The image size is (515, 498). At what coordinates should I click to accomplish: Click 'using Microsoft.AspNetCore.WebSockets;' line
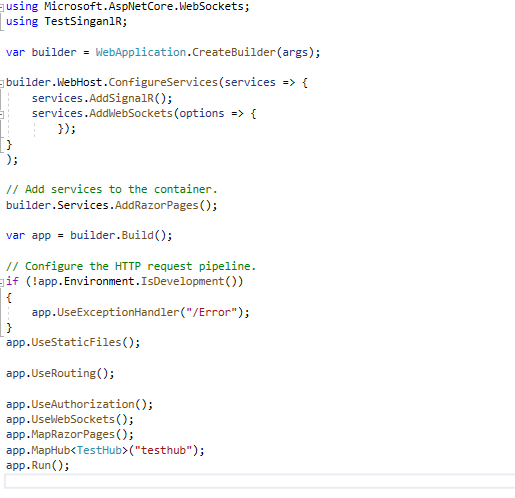pyautogui.click(x=128, y=7)
